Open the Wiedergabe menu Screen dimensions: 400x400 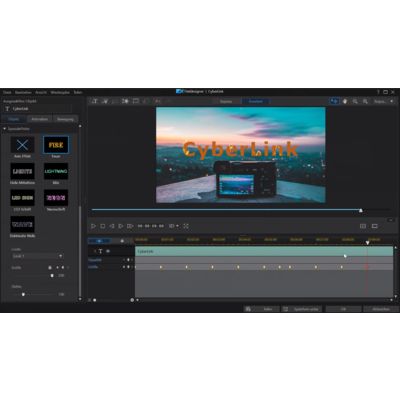coord(60,92)
